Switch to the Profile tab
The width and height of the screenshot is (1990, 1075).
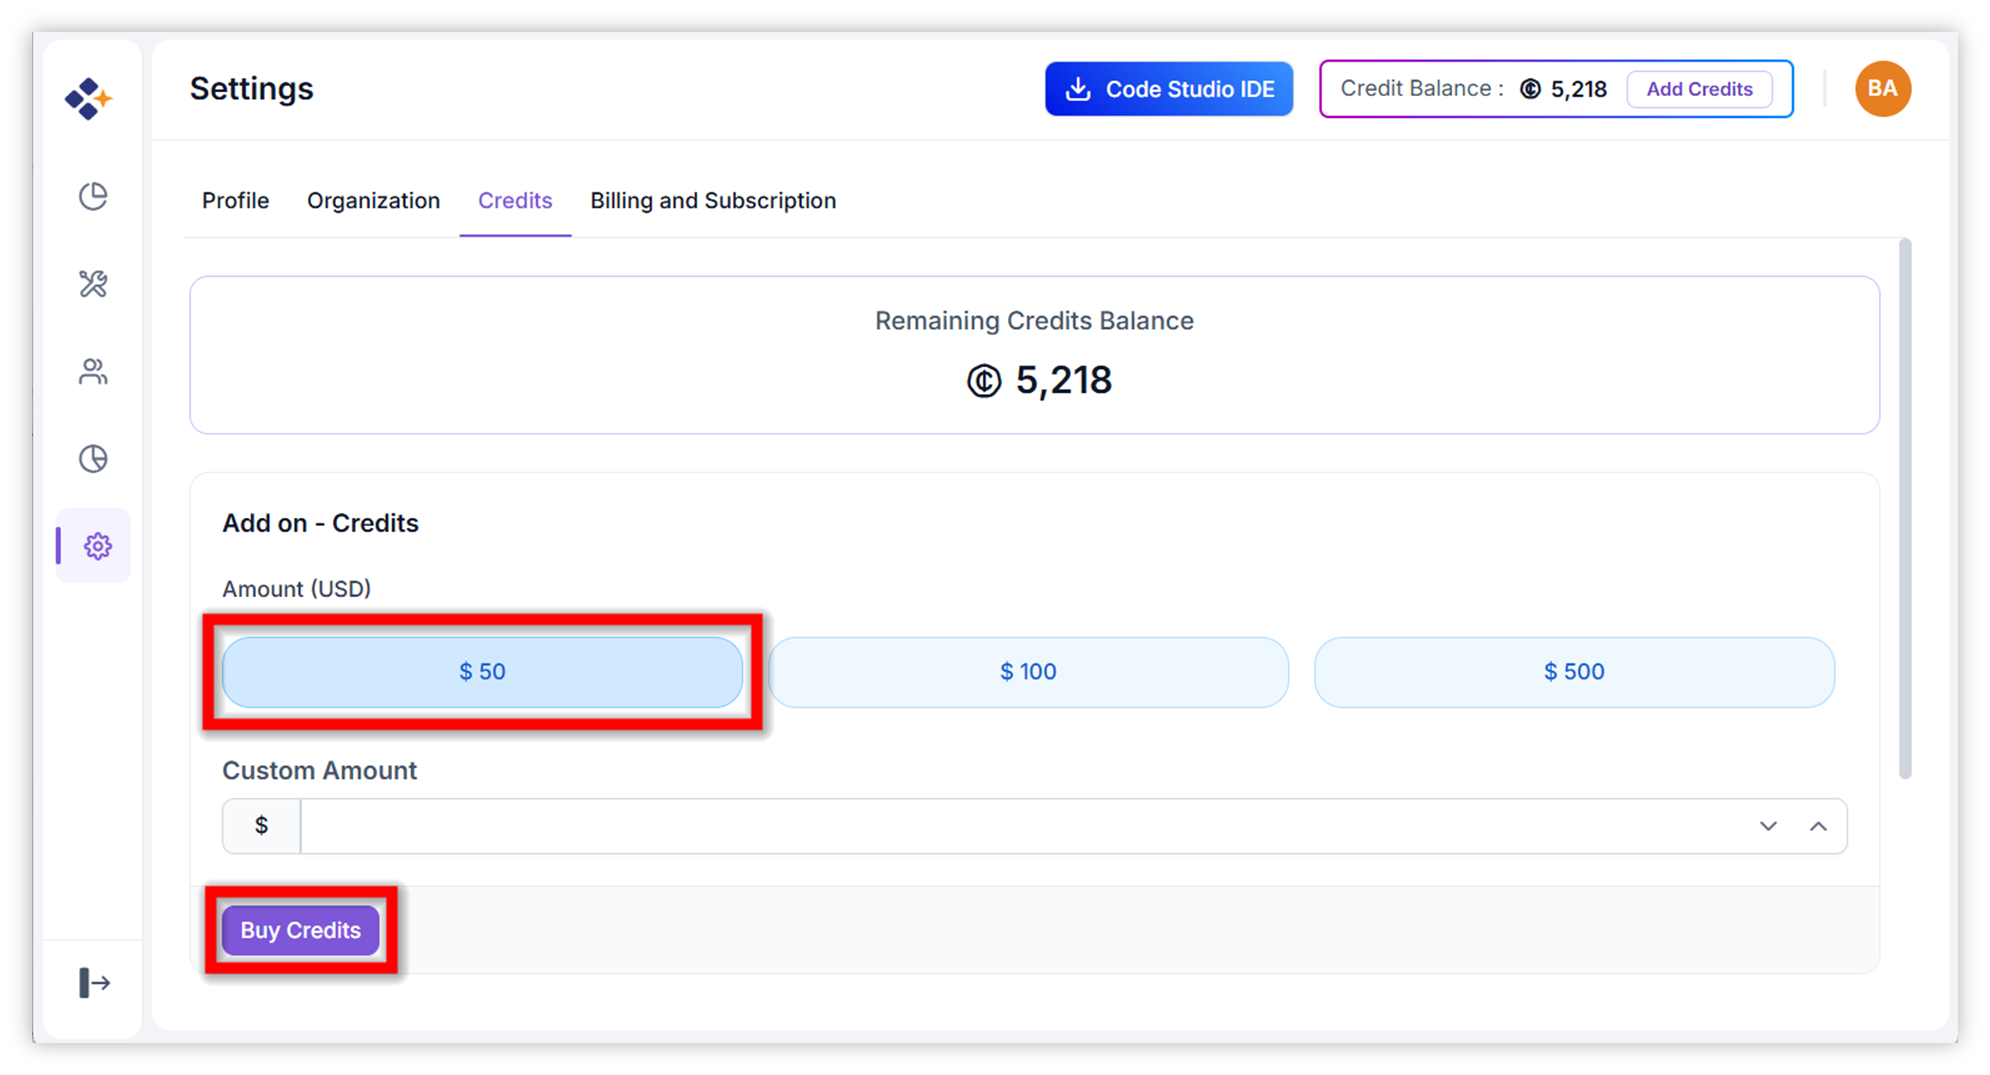(235, 201)
